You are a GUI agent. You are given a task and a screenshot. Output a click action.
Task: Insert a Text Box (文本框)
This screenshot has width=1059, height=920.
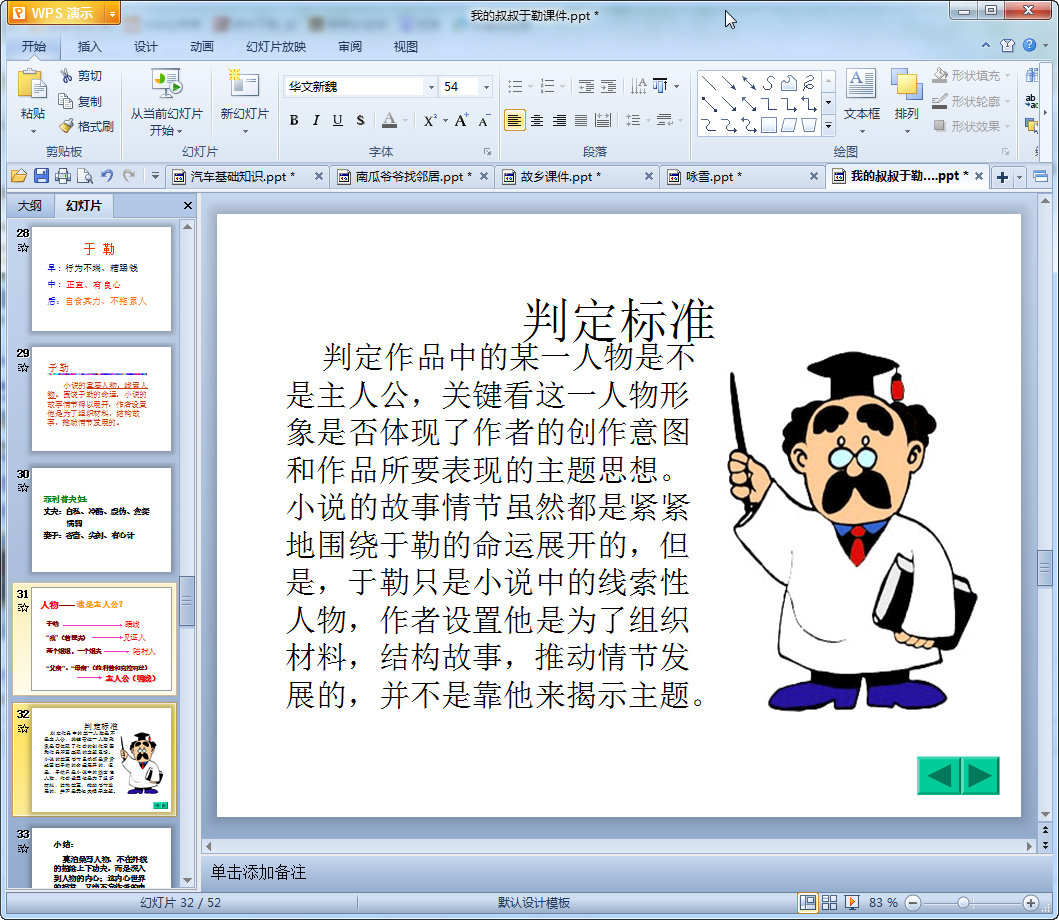click(x=861, y=94)
